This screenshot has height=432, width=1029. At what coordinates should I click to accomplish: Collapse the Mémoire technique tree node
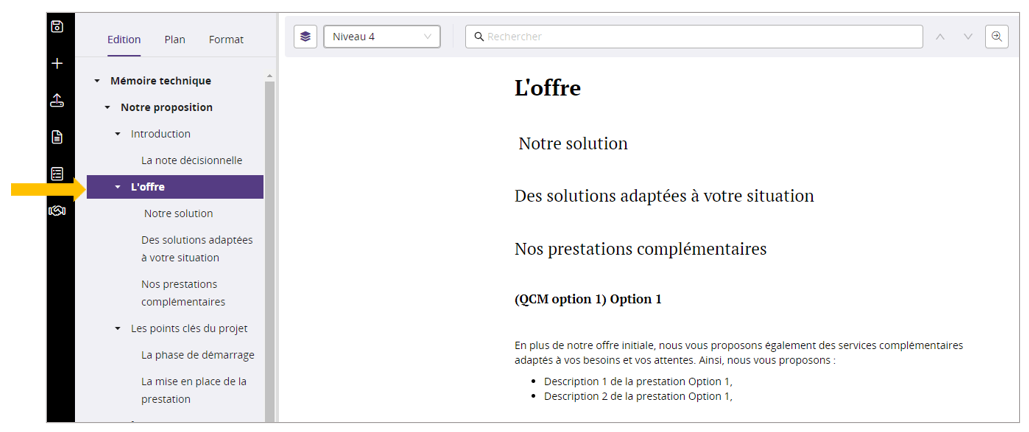coord(97,81)
